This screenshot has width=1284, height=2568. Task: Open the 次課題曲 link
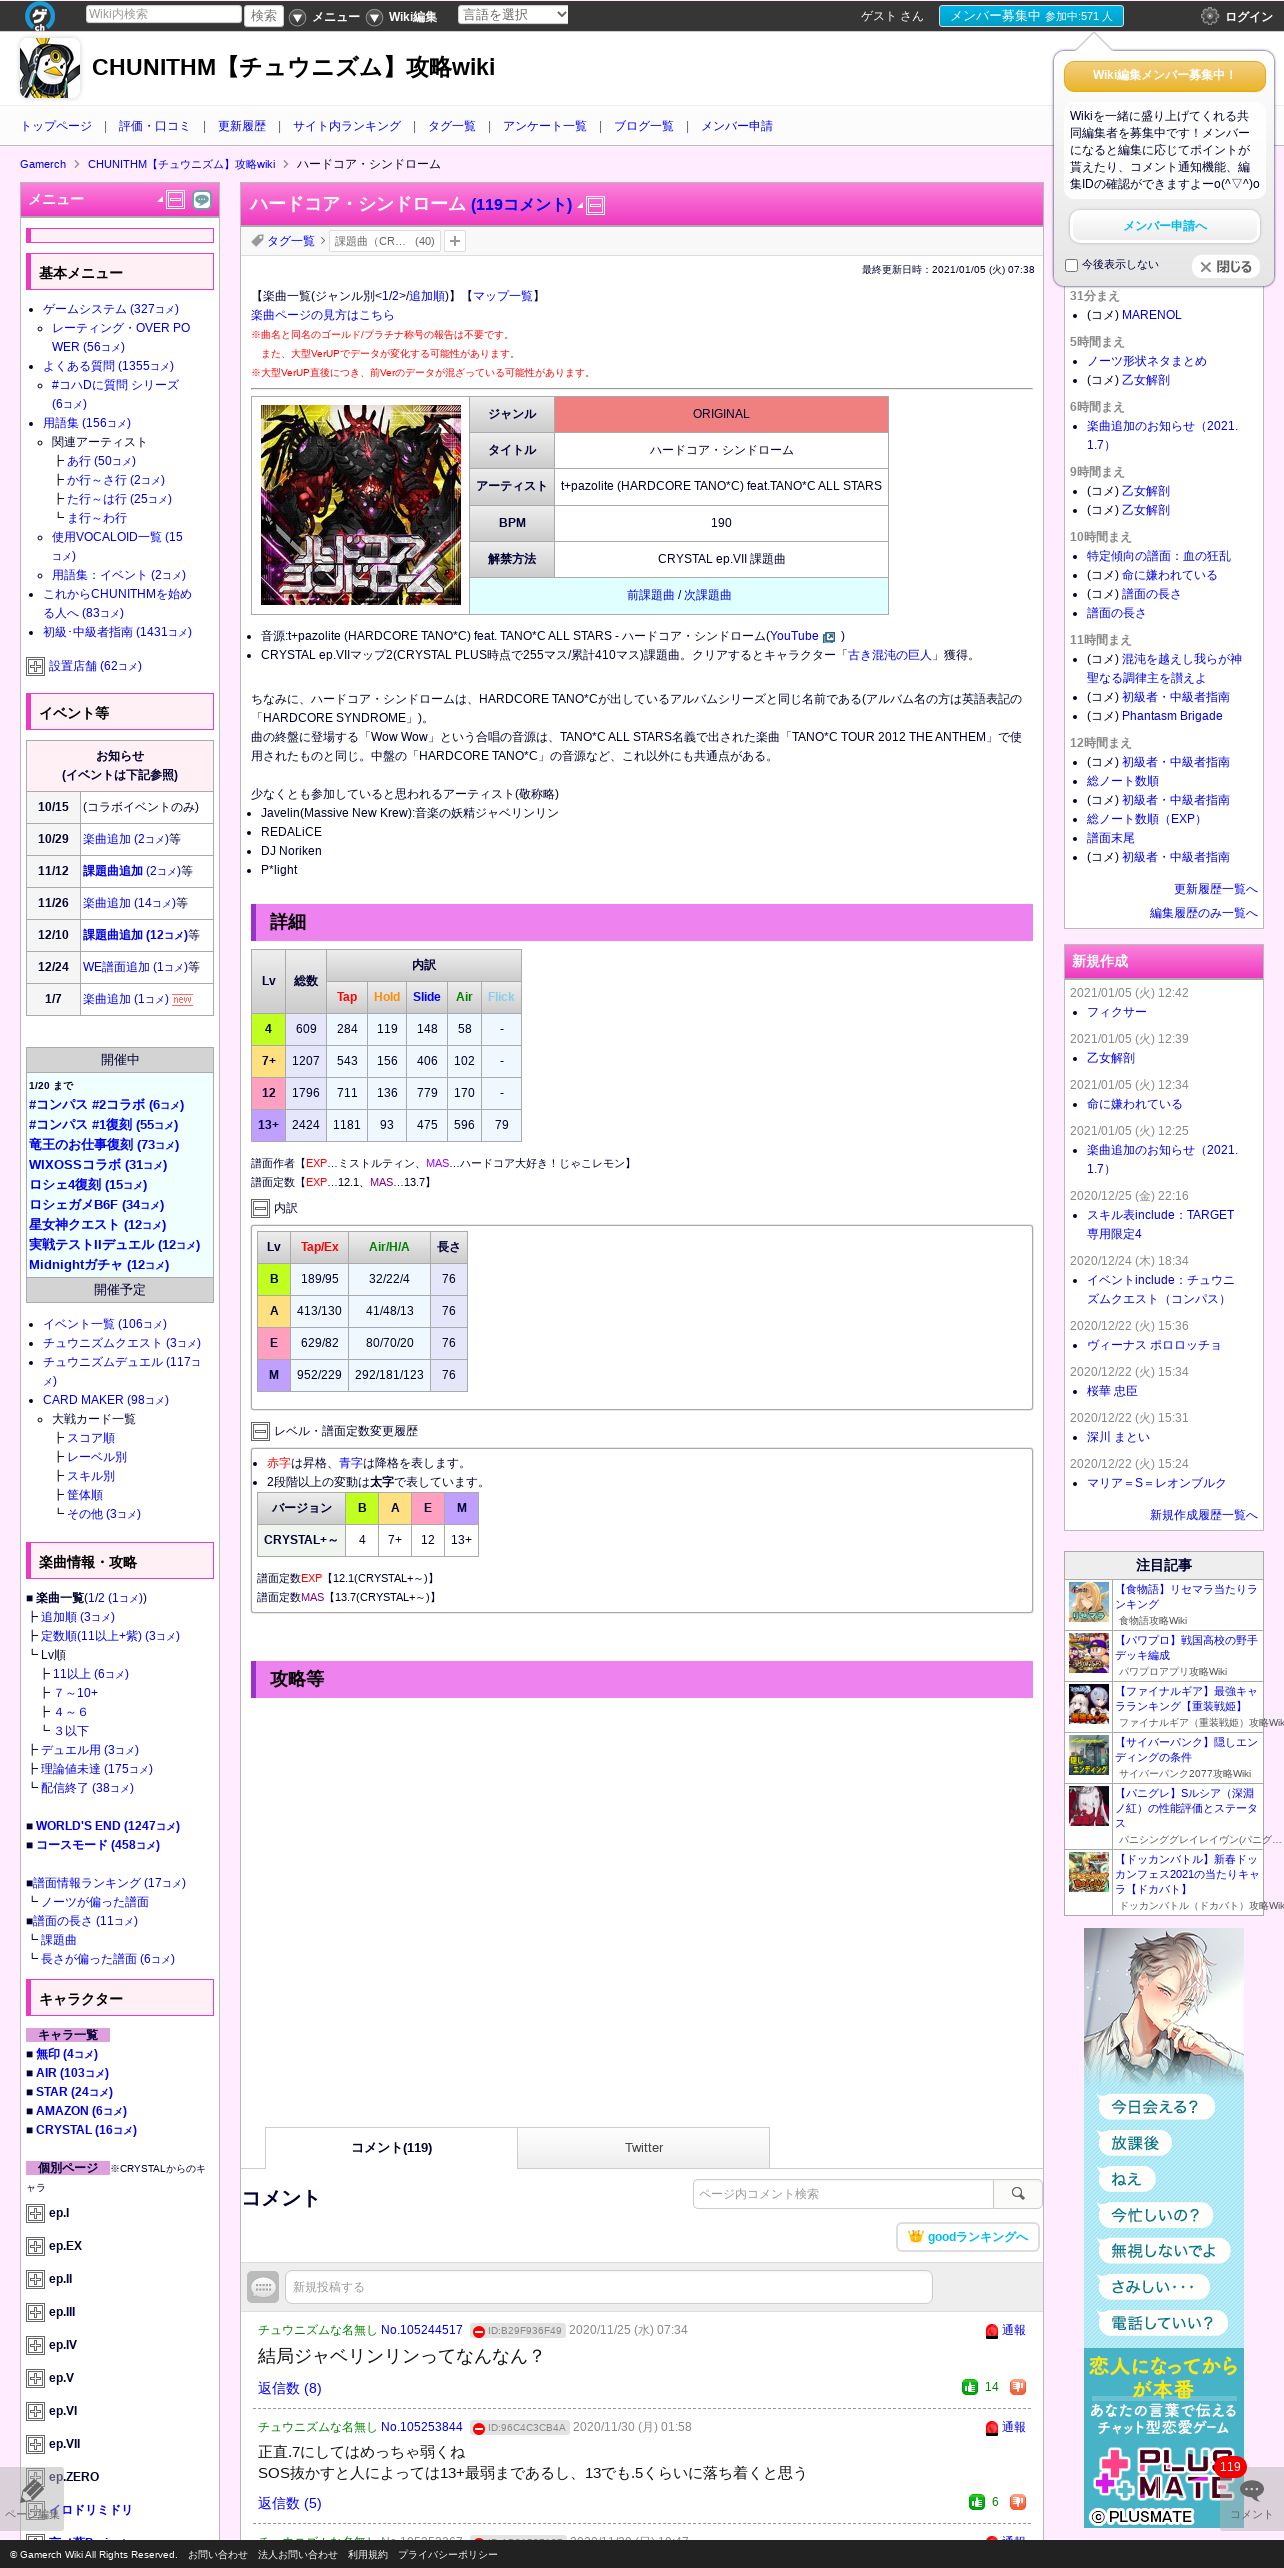[707, 595]
